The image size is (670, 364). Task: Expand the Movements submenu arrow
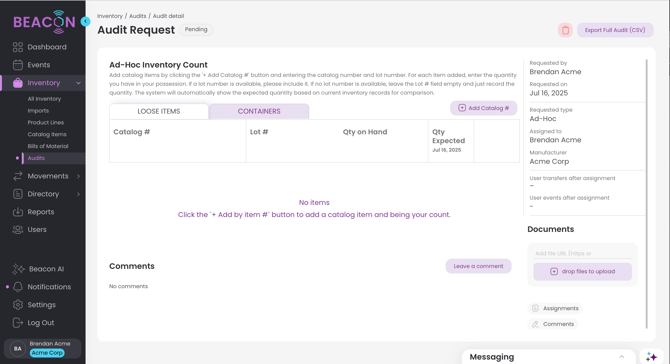(78, 176)
